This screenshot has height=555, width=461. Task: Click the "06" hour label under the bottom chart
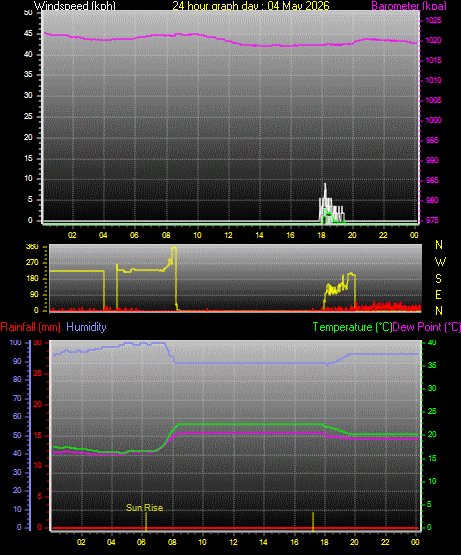click(141, 542)
